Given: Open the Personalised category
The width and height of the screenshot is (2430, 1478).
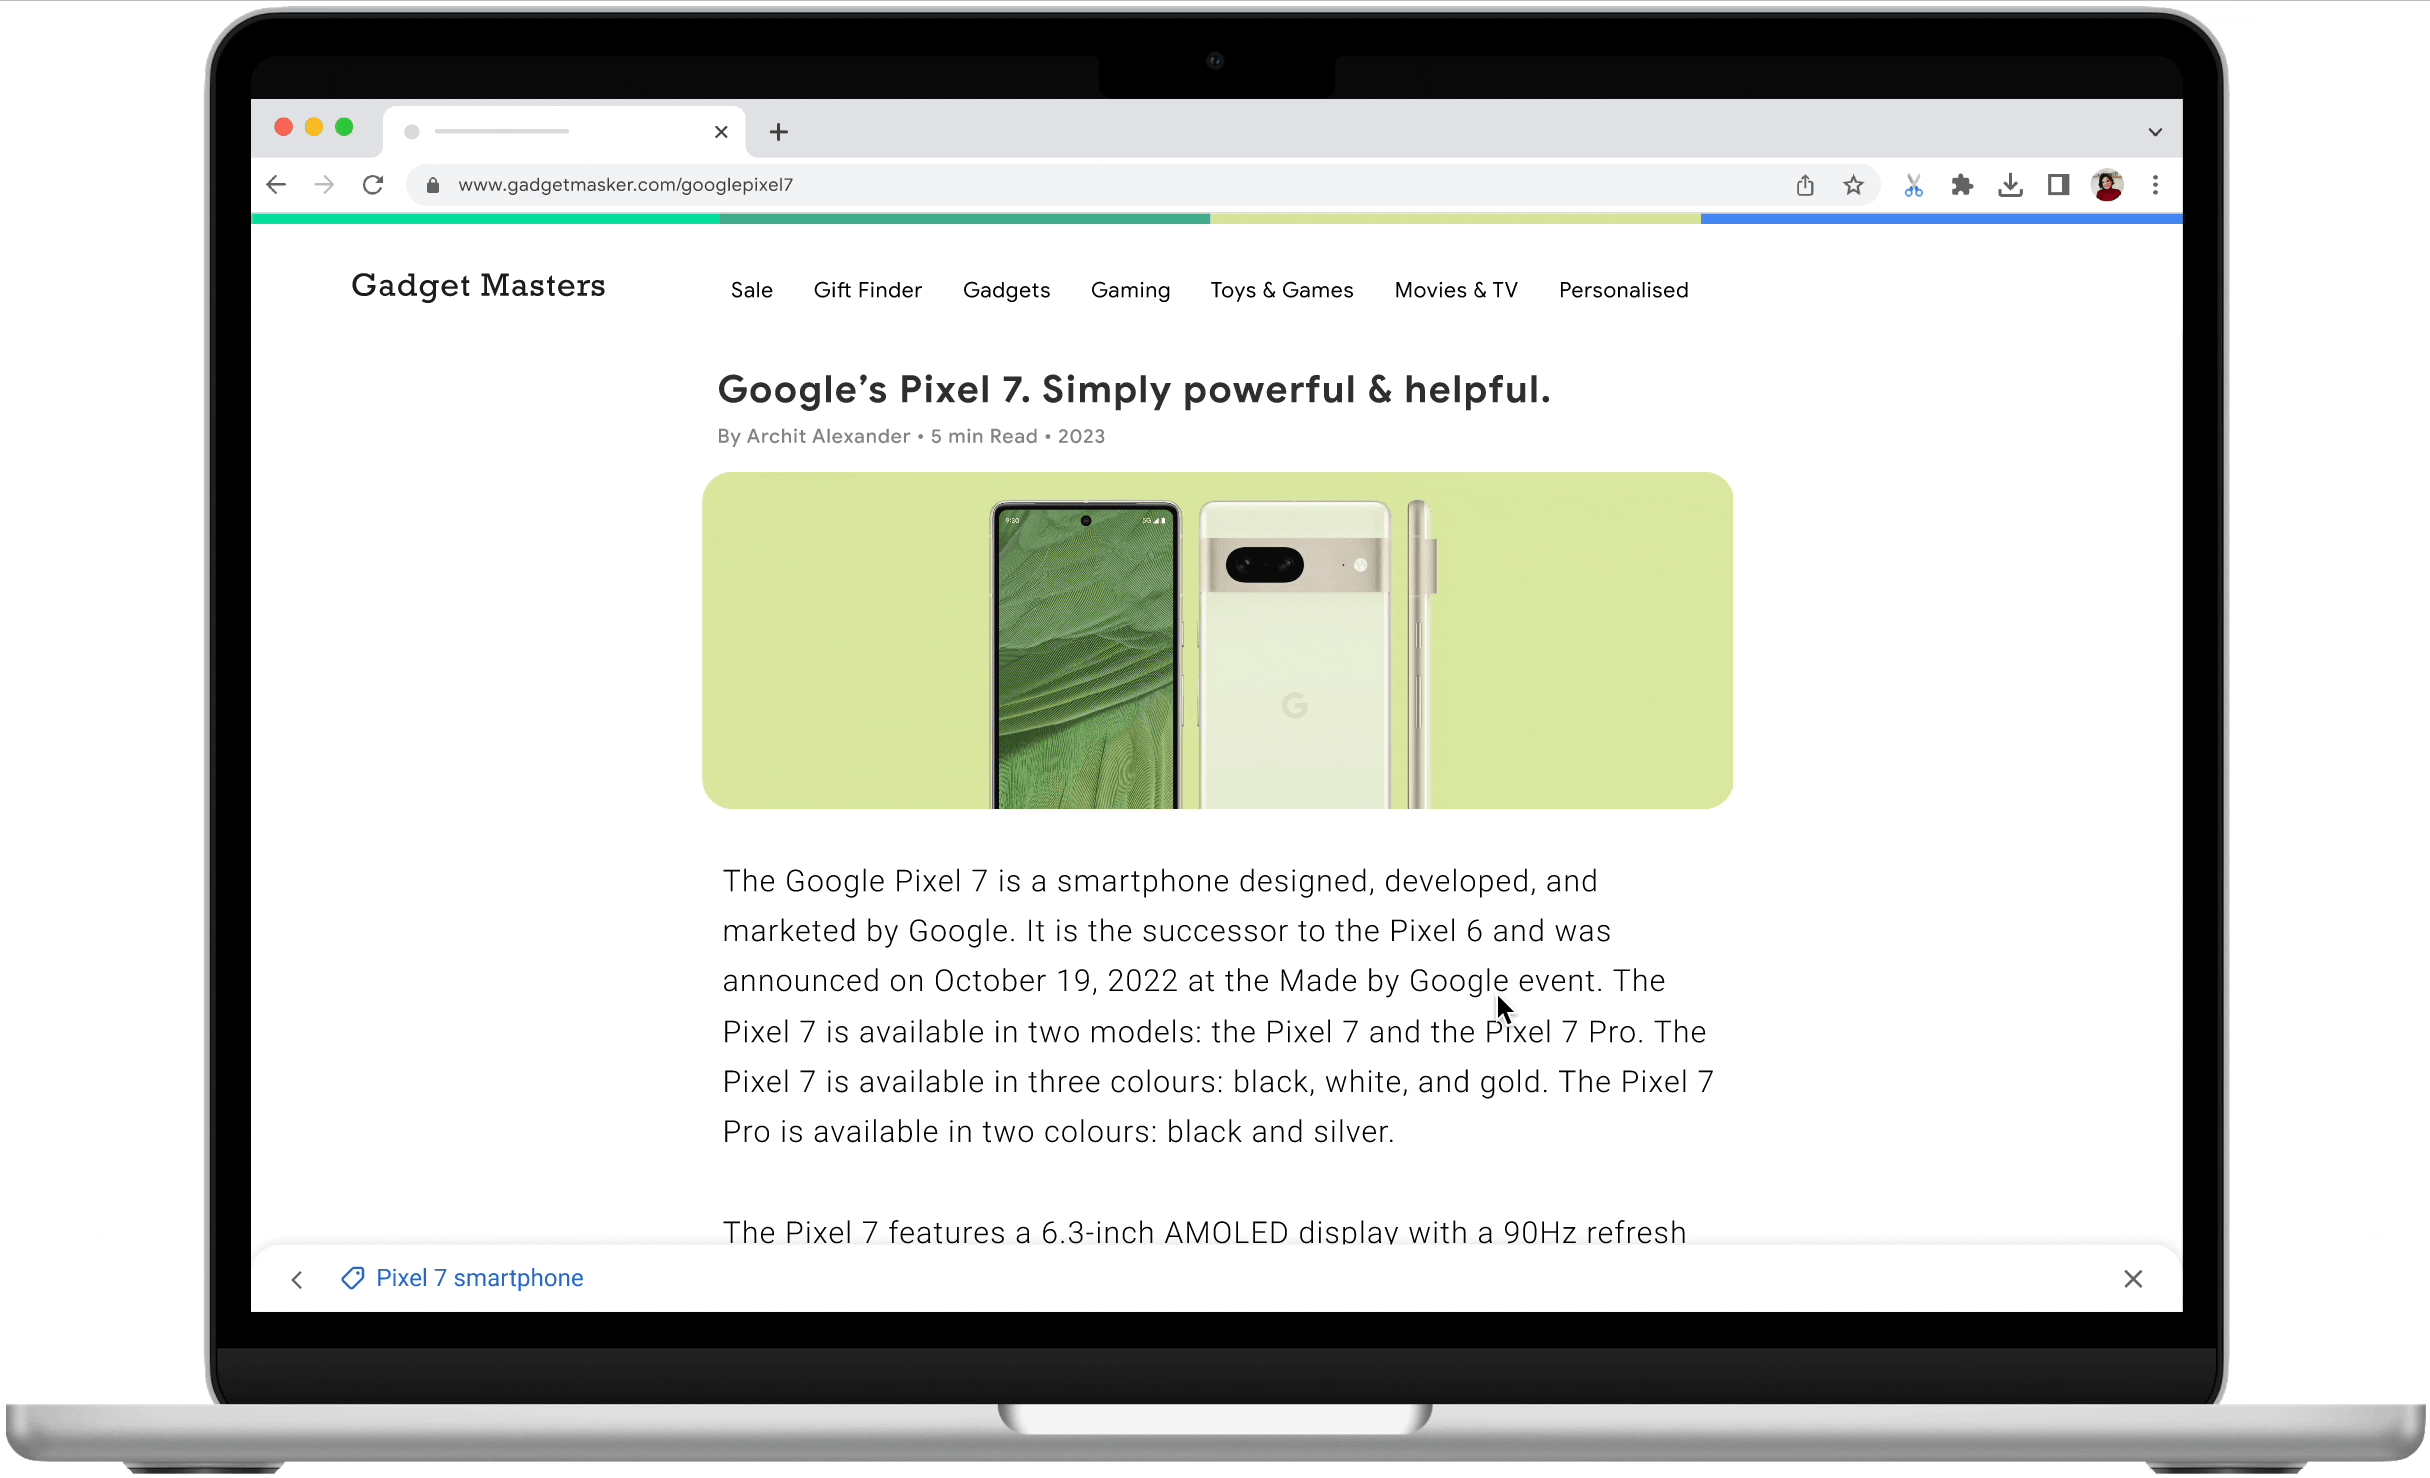Looking at the screenshot, I should 1623,290.
